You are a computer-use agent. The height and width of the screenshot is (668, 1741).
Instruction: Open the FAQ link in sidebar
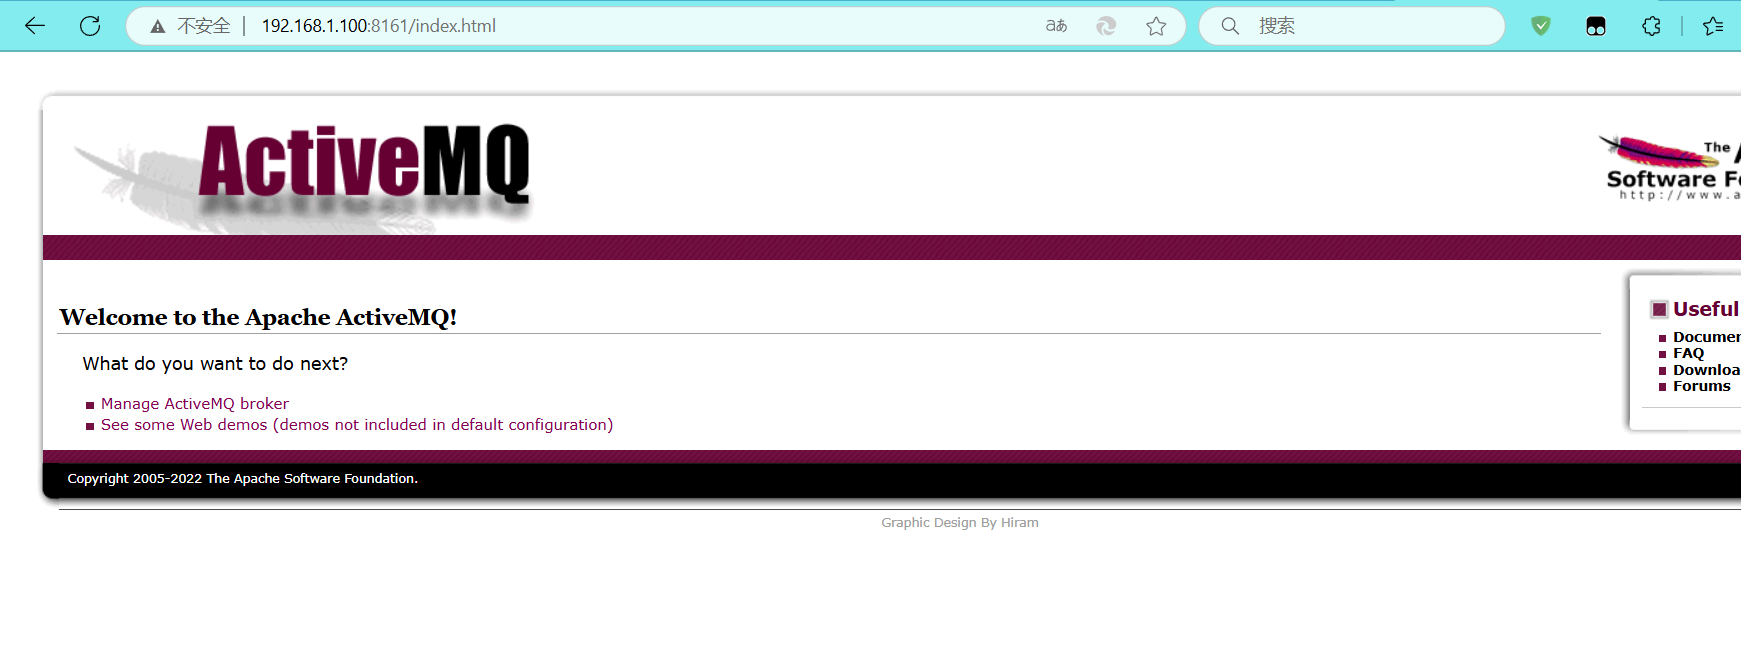pos(1688,353)
